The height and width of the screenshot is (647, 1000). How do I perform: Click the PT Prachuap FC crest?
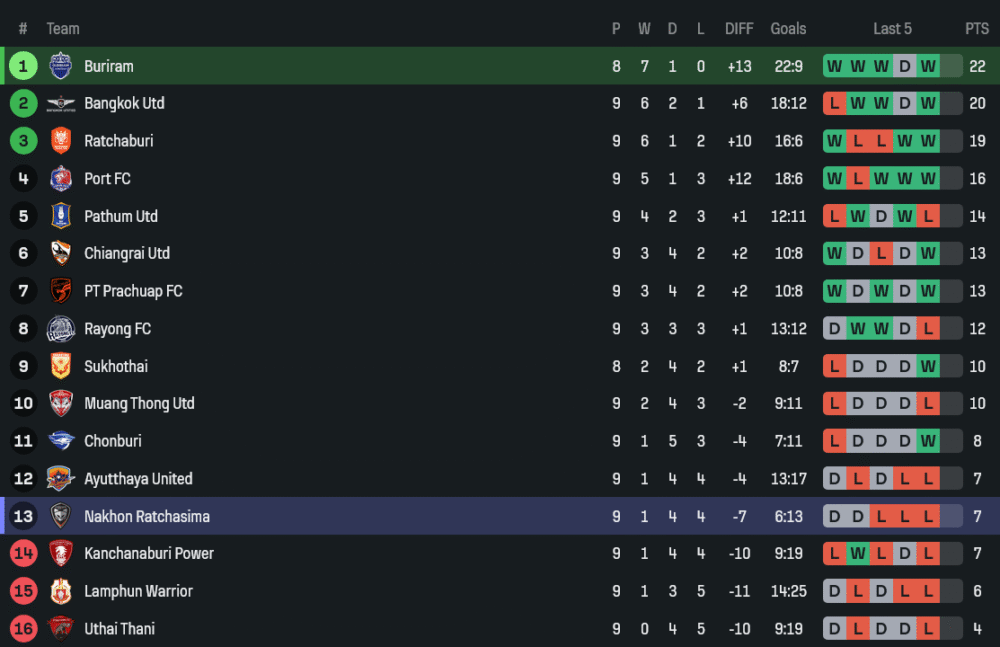(x=61, y=291)
